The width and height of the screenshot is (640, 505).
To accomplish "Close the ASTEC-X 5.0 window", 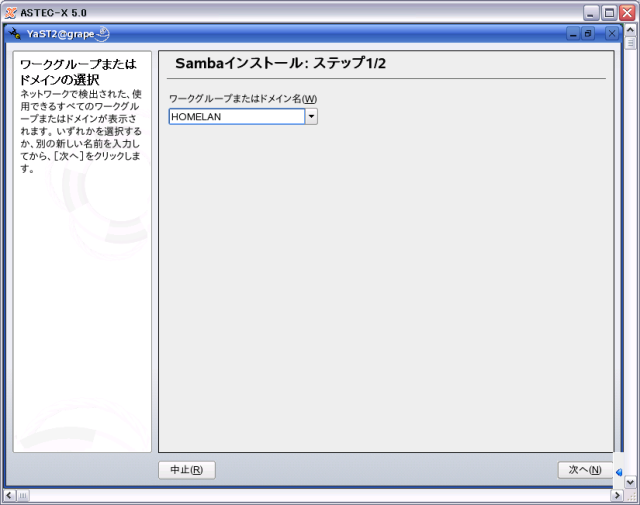I will tap(627, 13).
